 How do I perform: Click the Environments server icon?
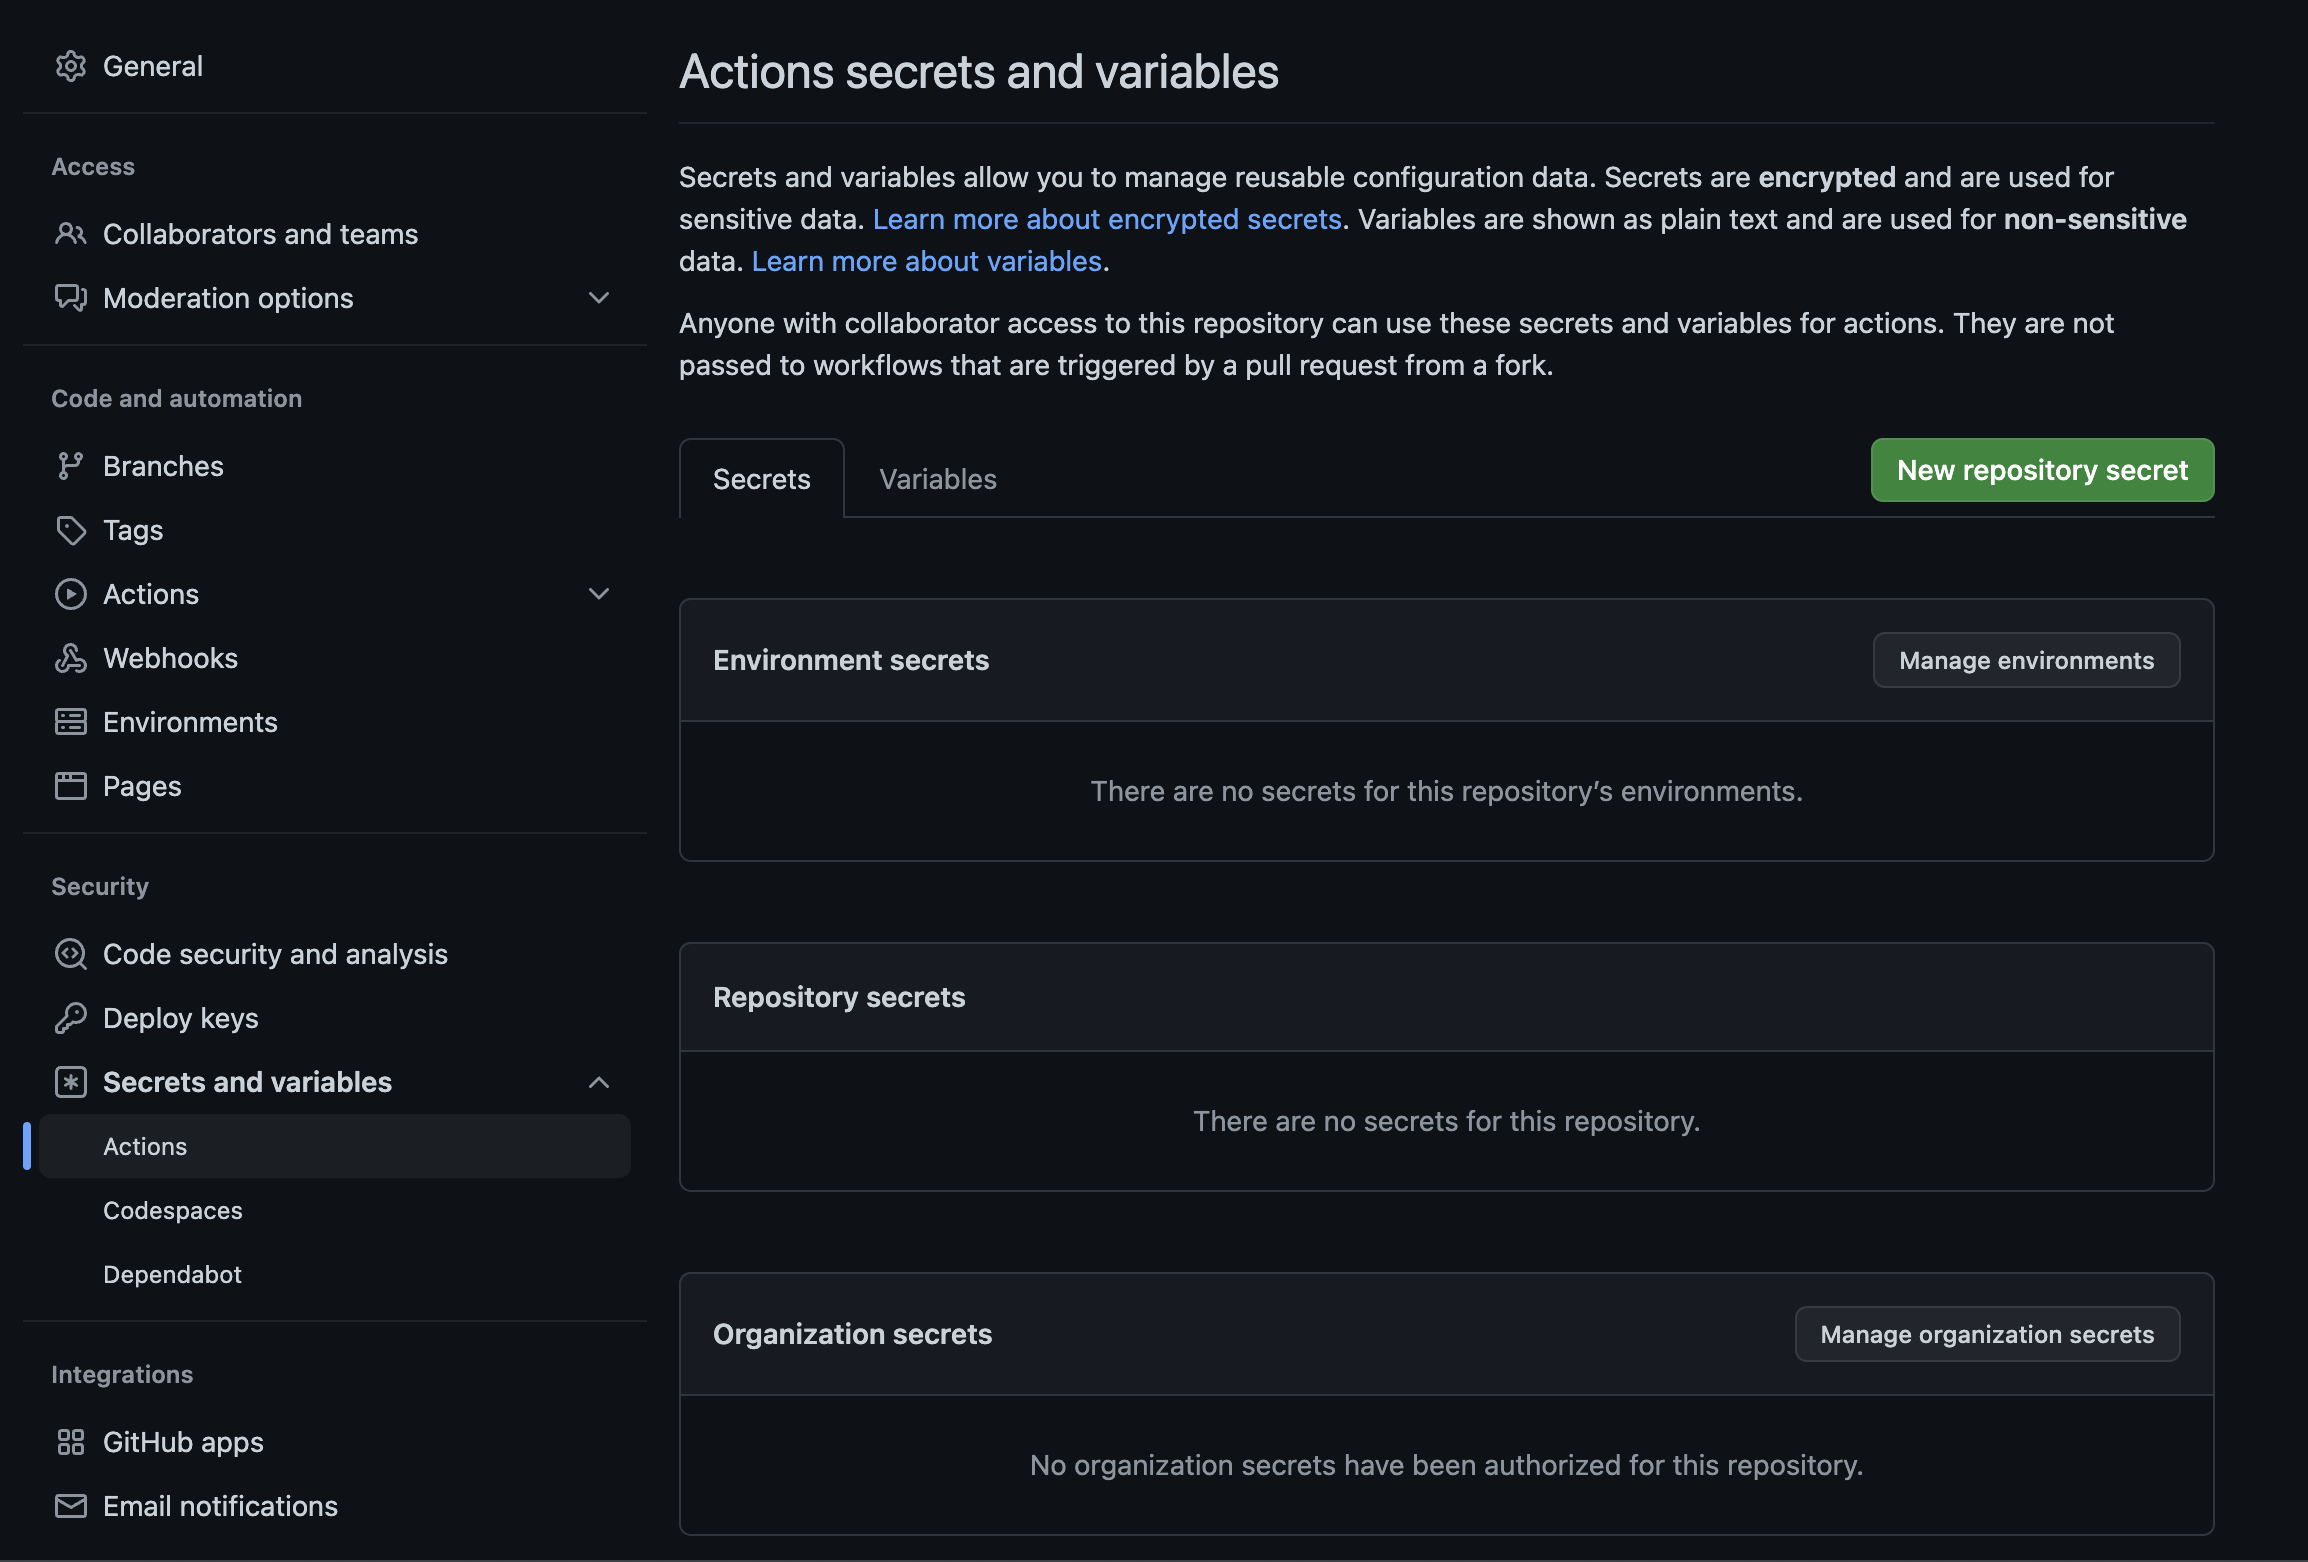click(x=70, y=722)
